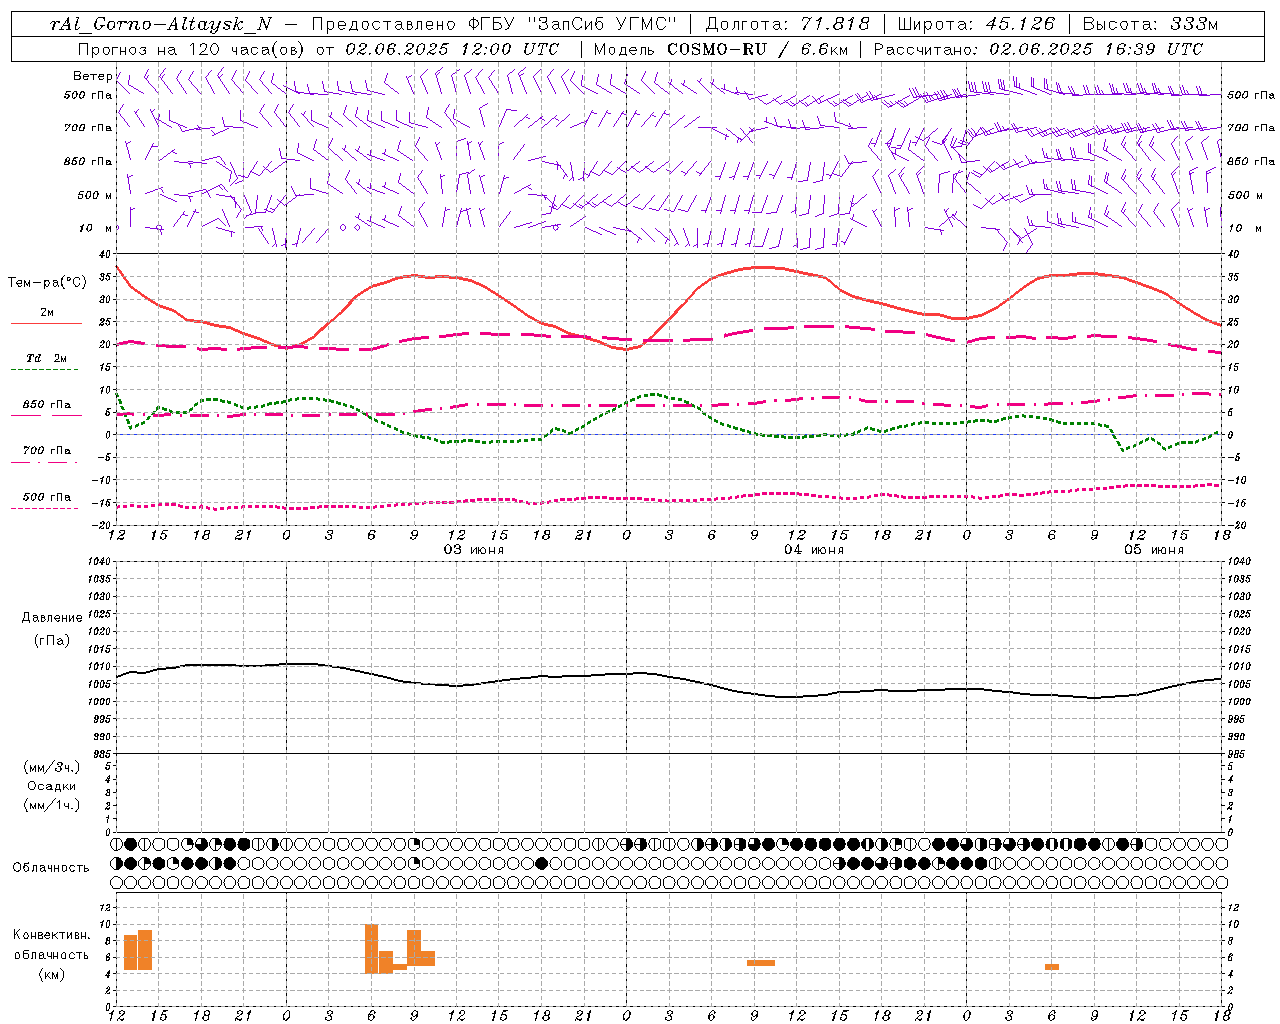Image resolution: width=1280 pixels, height=1024 pixels.
Task: Click the tall orange convective bar at 6 on 03 июня
Action: click(x=371, y=949)
